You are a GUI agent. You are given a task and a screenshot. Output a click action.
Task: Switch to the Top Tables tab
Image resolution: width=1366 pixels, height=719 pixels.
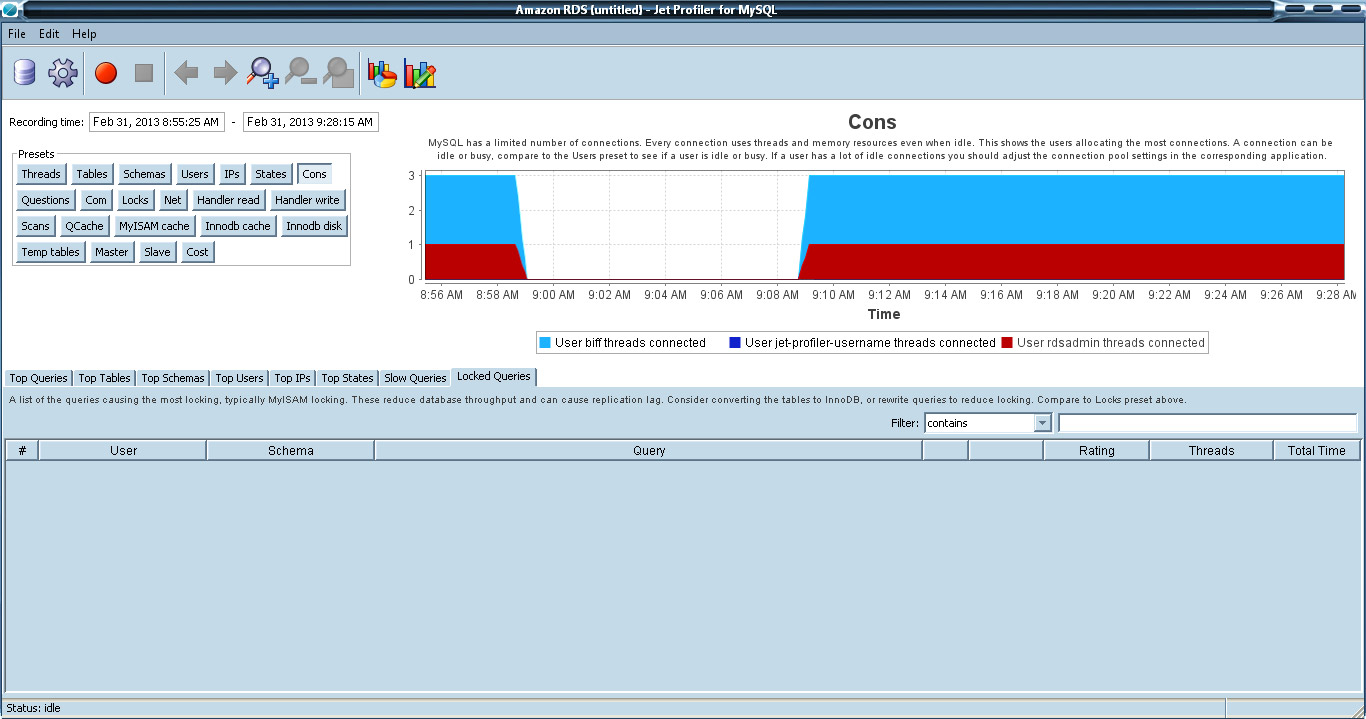[104, 378]
